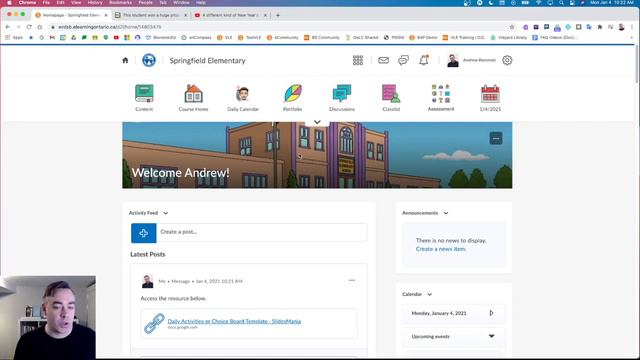Open the Daily Calendar icon
The width and height of the screenshot is (640, 360).
click(x=243, y=93)
